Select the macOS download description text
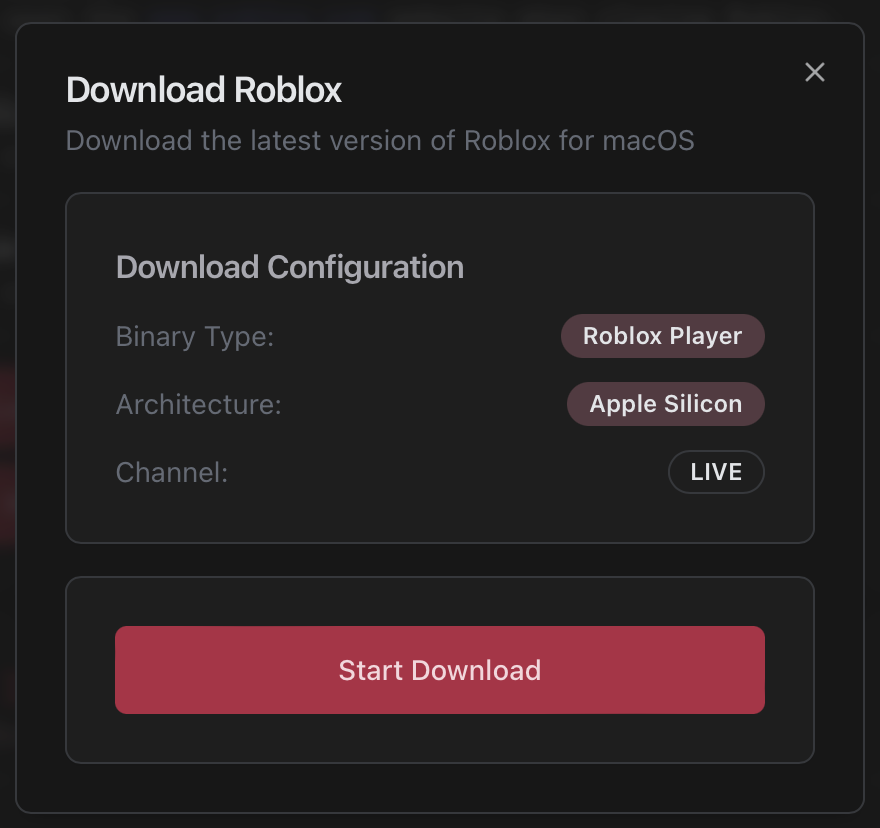The image size is (880, 828). pyautogui.click(x=379, y=140)
